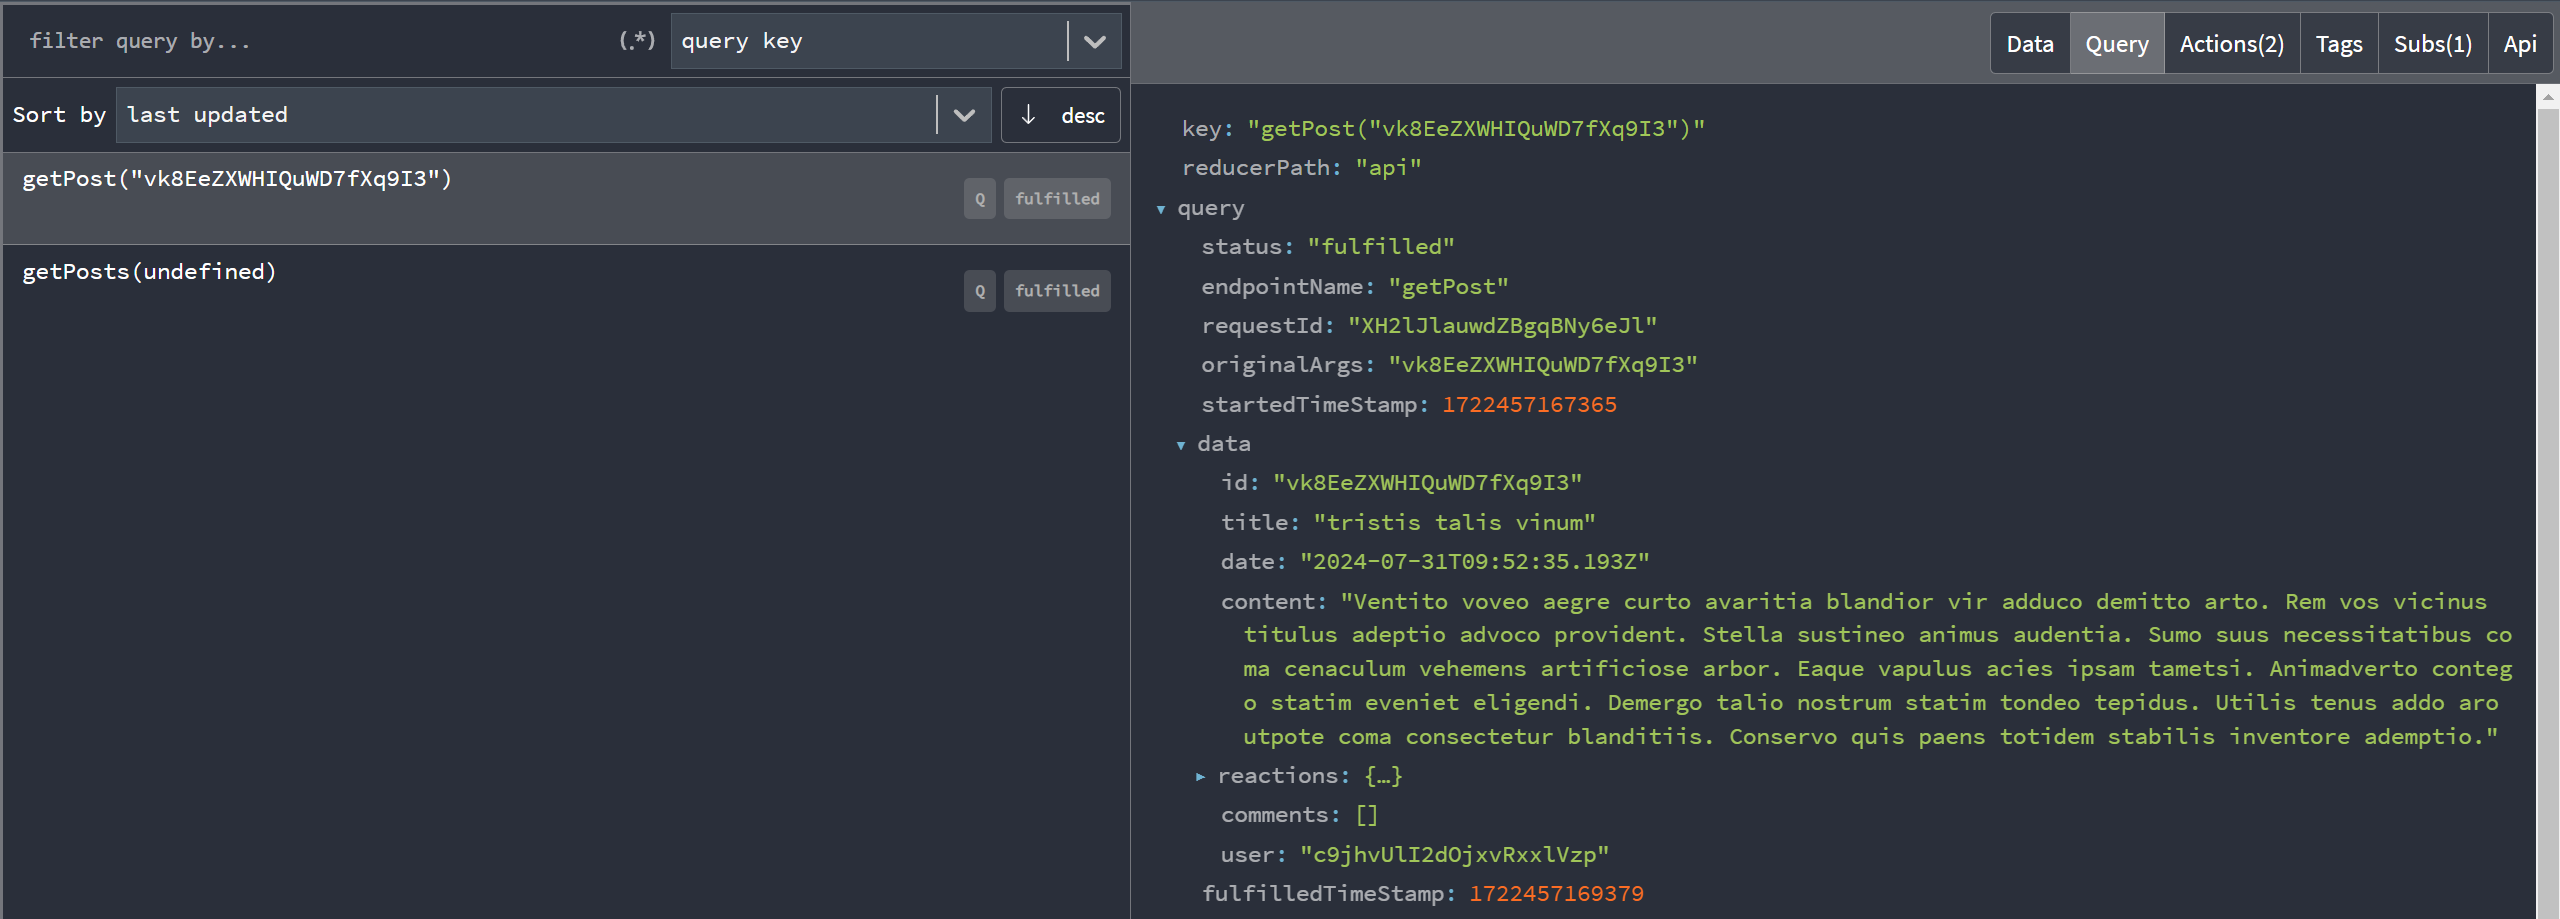Open the last updated sort dropdown
Viewport: 2560px width, 919px height.
tap(963, 114)
